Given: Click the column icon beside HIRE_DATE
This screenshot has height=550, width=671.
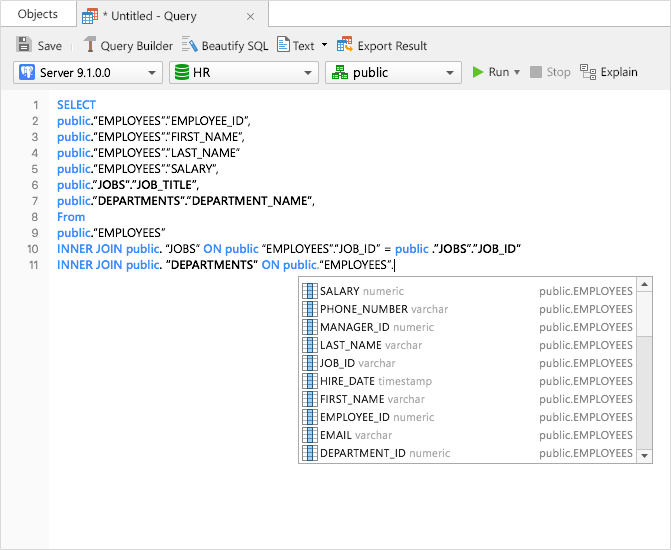Looking at the screenshot, I should (310, 381).
